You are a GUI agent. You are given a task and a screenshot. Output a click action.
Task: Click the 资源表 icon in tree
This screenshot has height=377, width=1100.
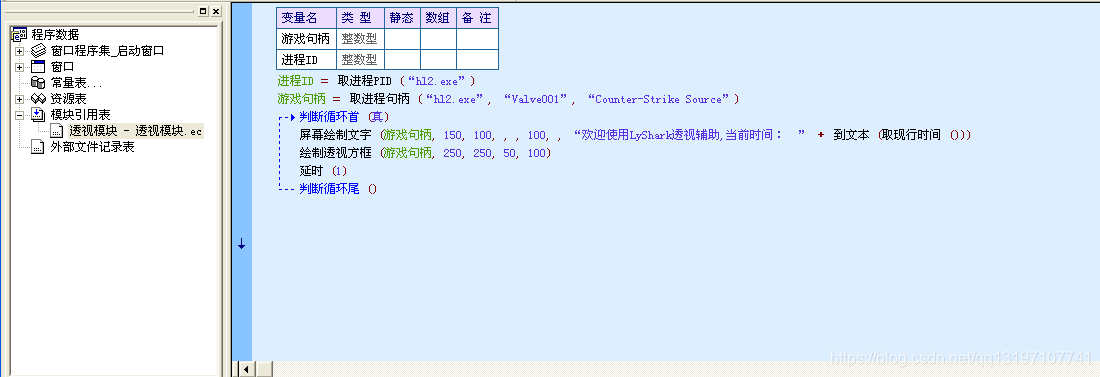(38, 99)
